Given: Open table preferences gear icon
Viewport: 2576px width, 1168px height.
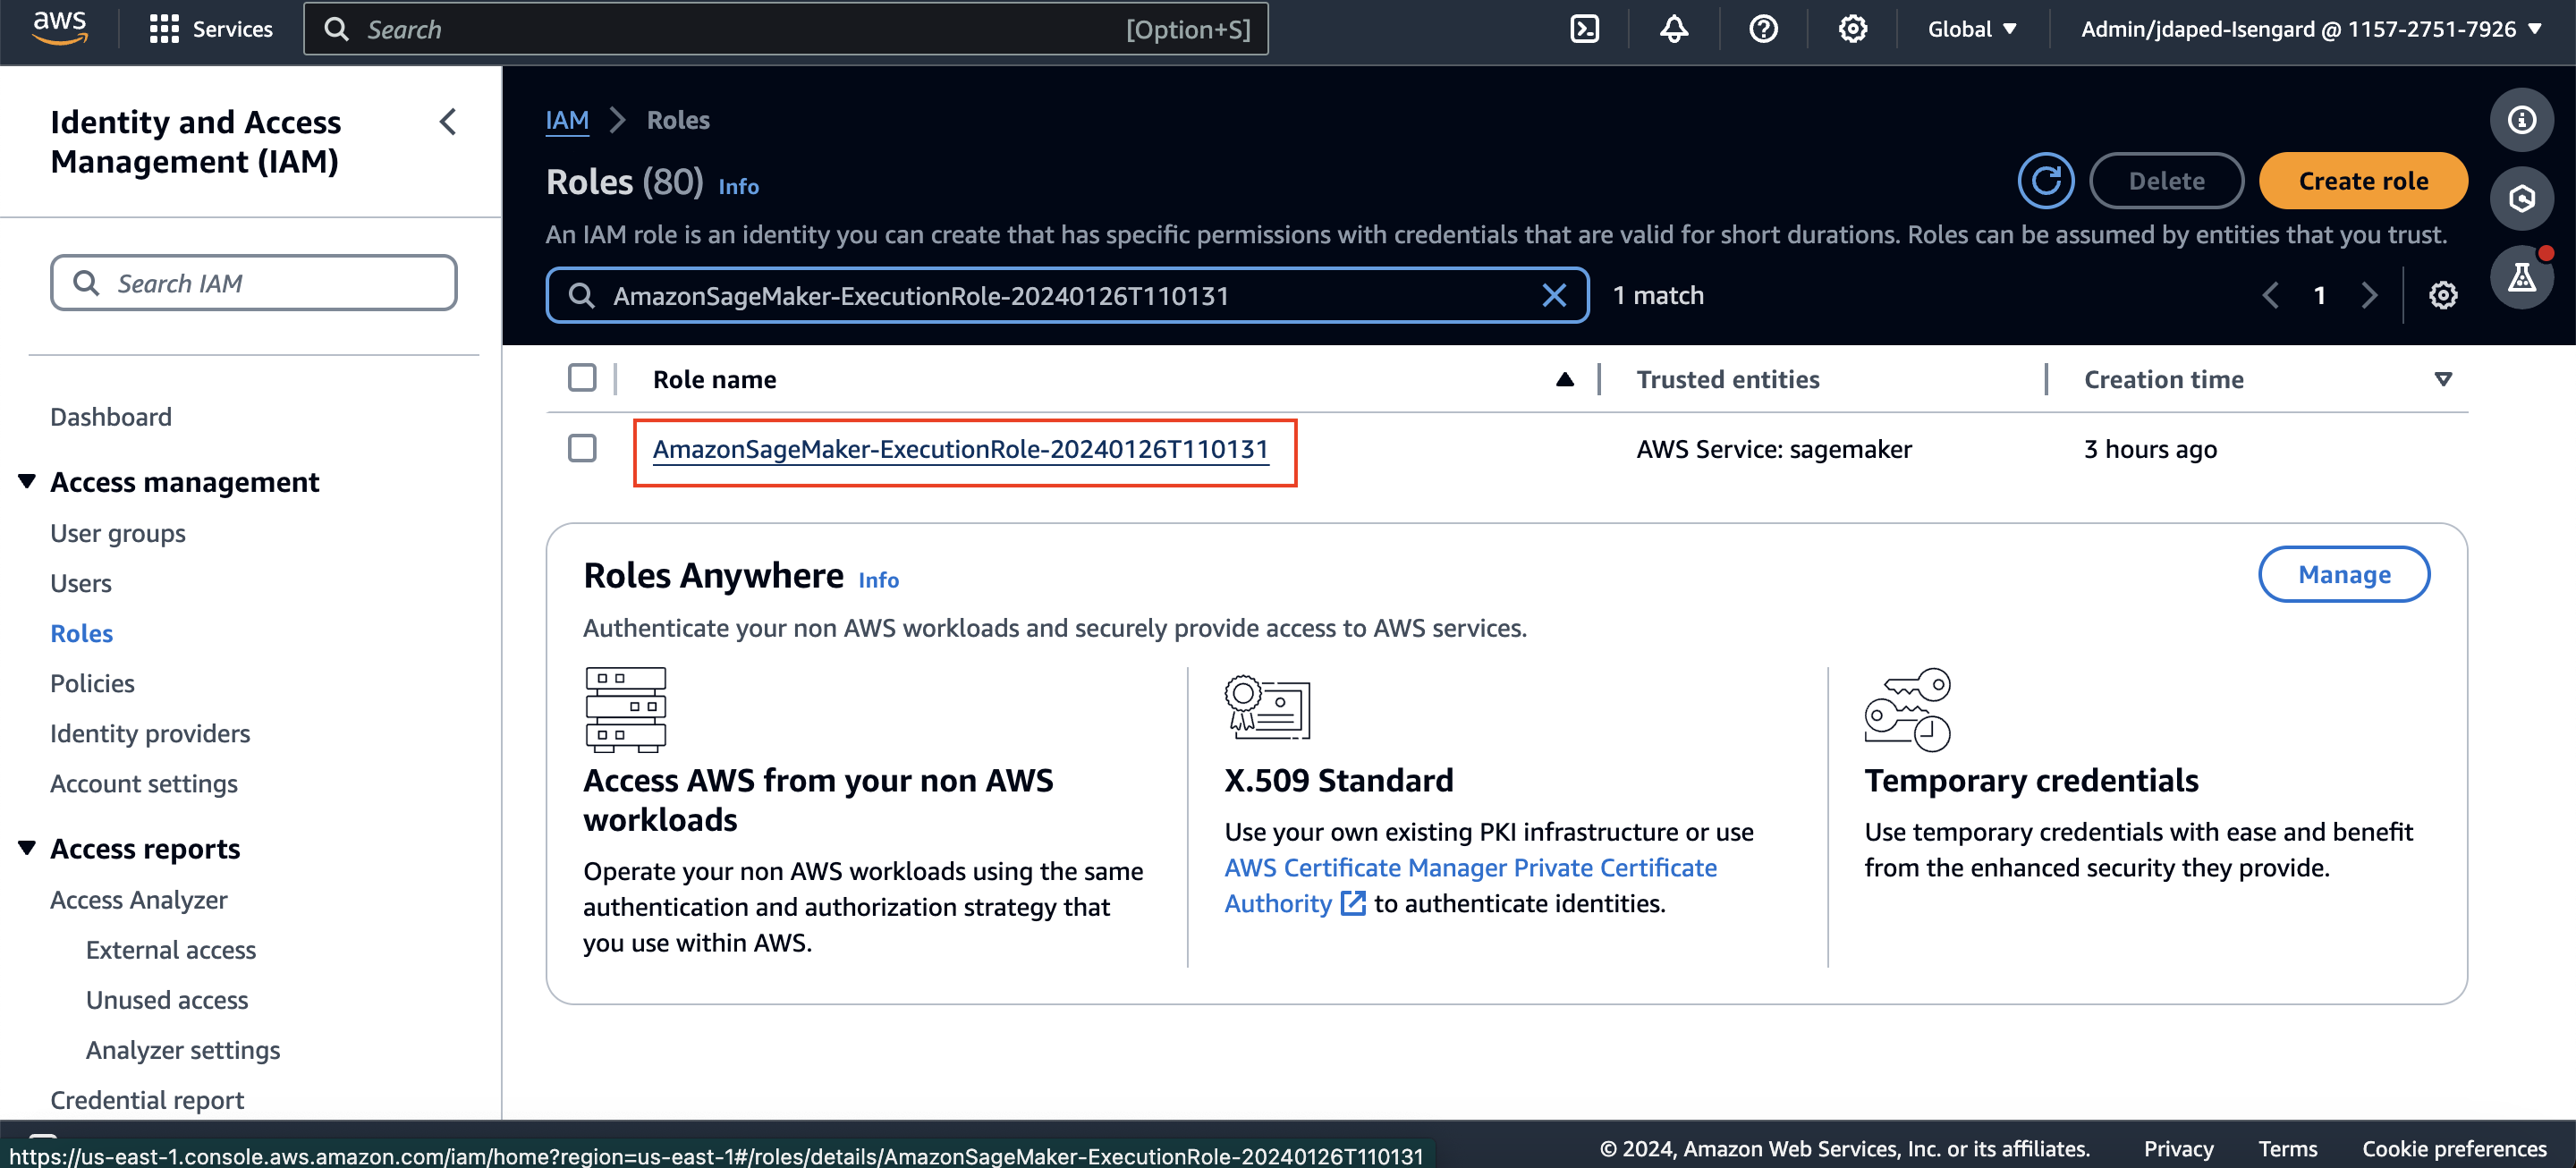Looking at the screenshot, I should (2442, 295).
